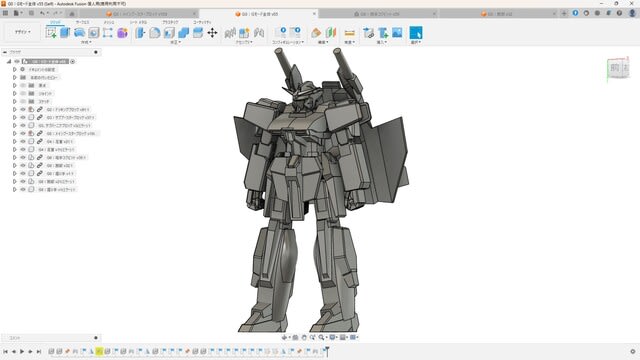Screen dimensions: 640x360
Task: Switch to the Plastic ribbon tab
Action: coord(170,22)
